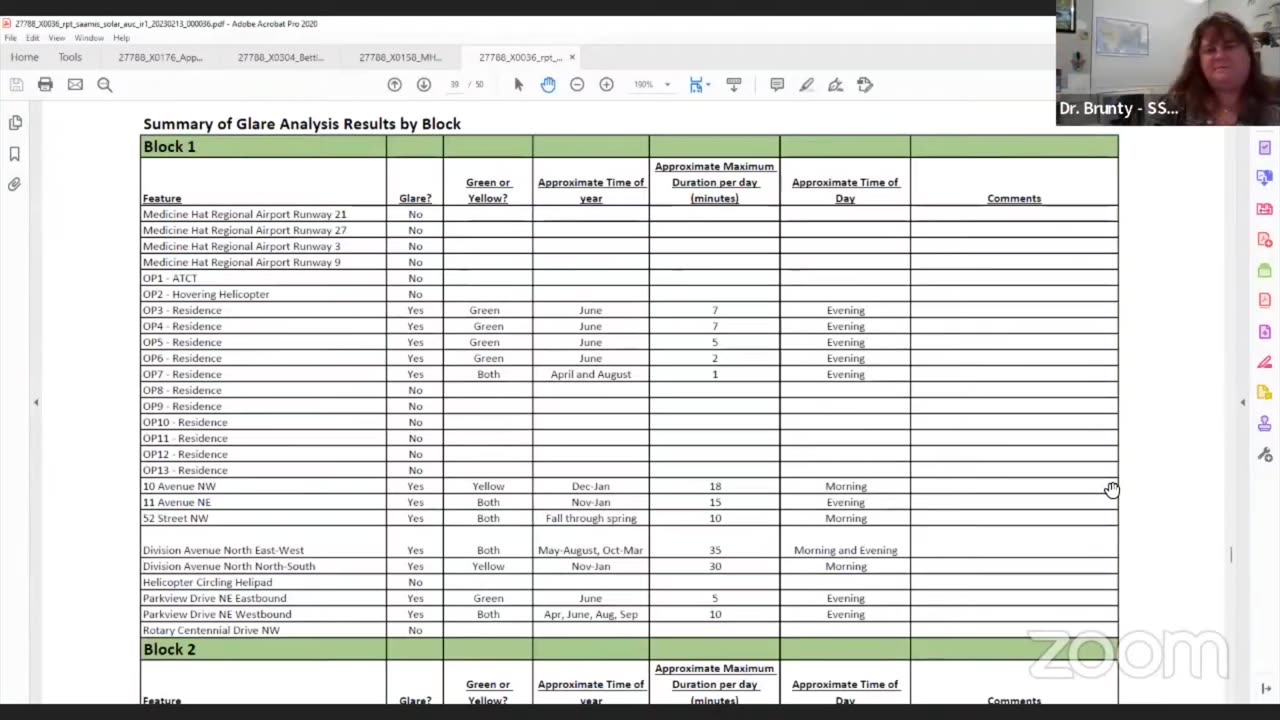The image size is (1280, 720).
Task: Switch to the 27788_X0176_App tab
Action: 160,57
